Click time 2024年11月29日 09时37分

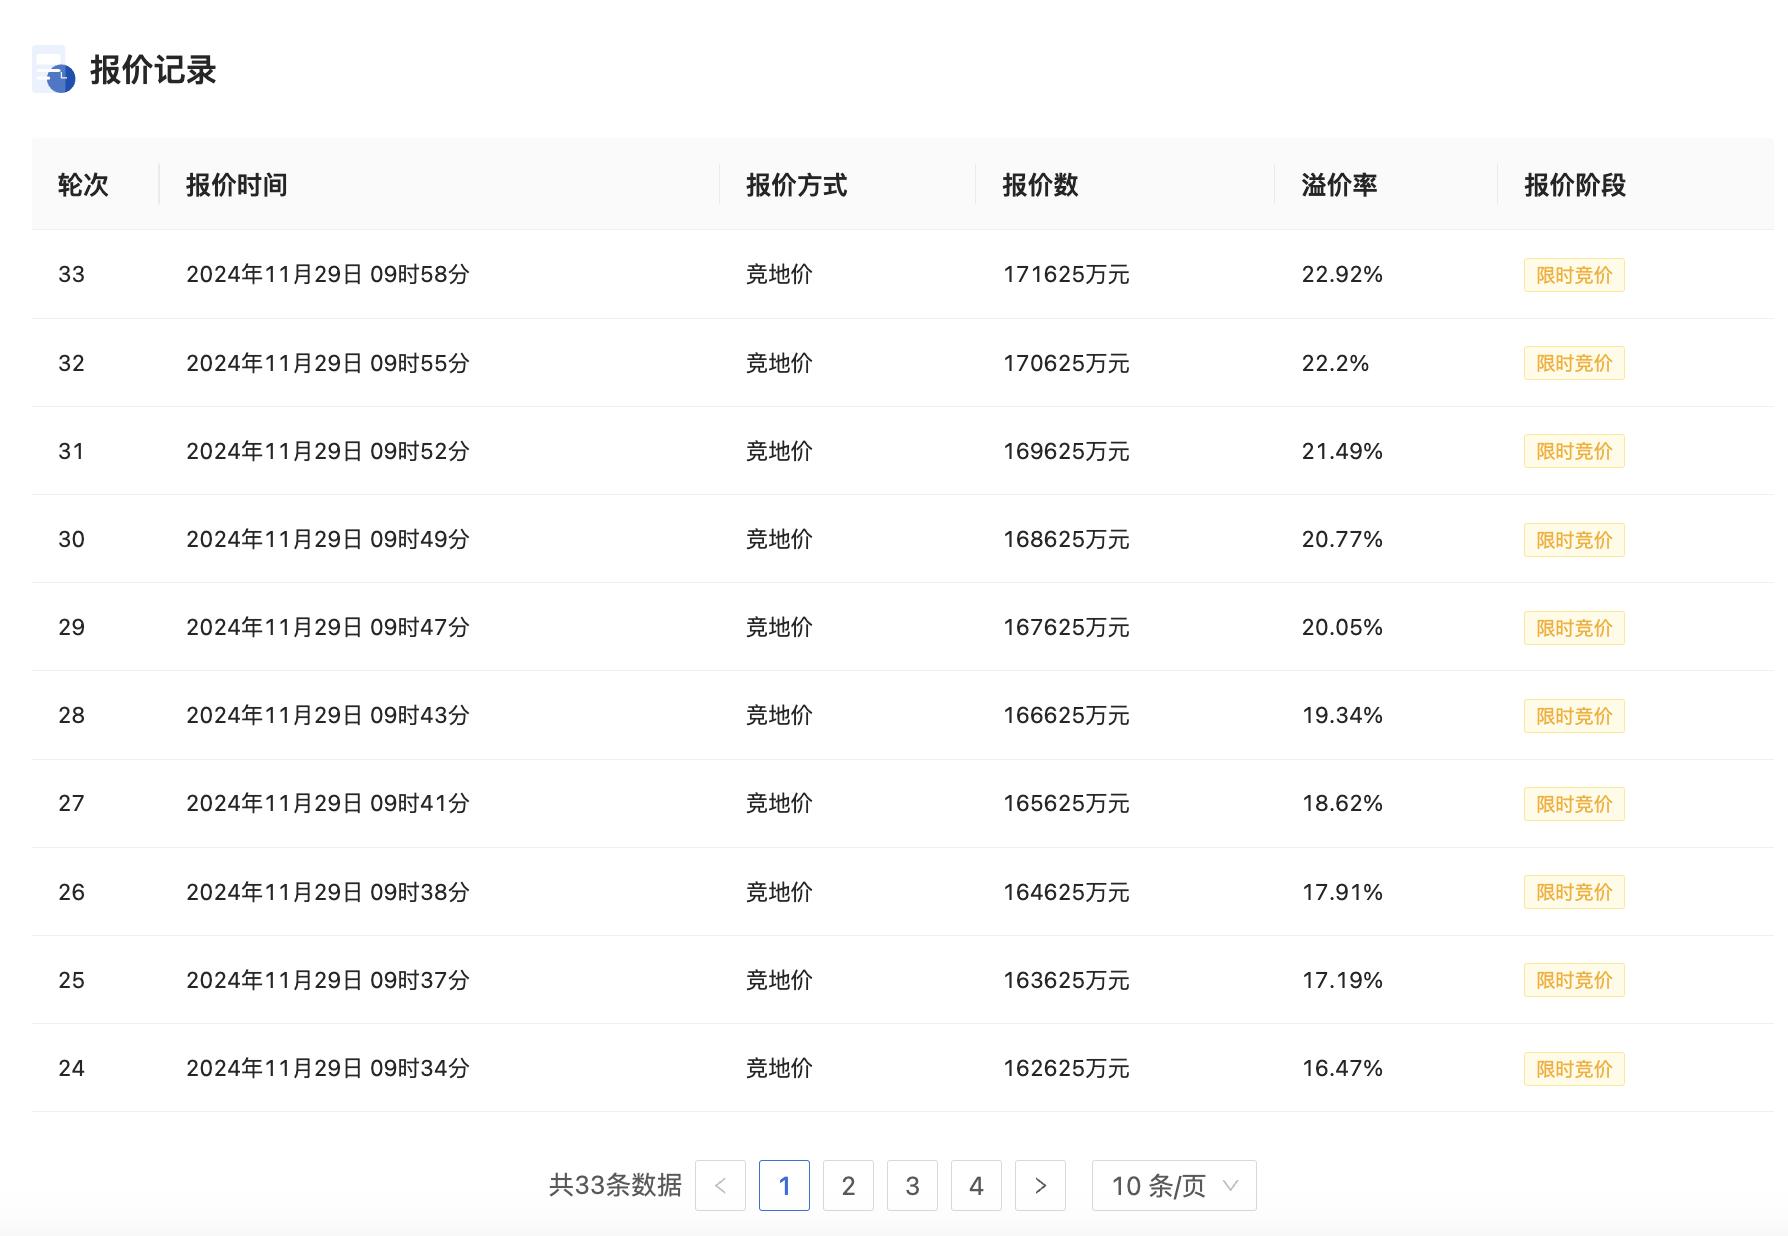pos(328,980)
